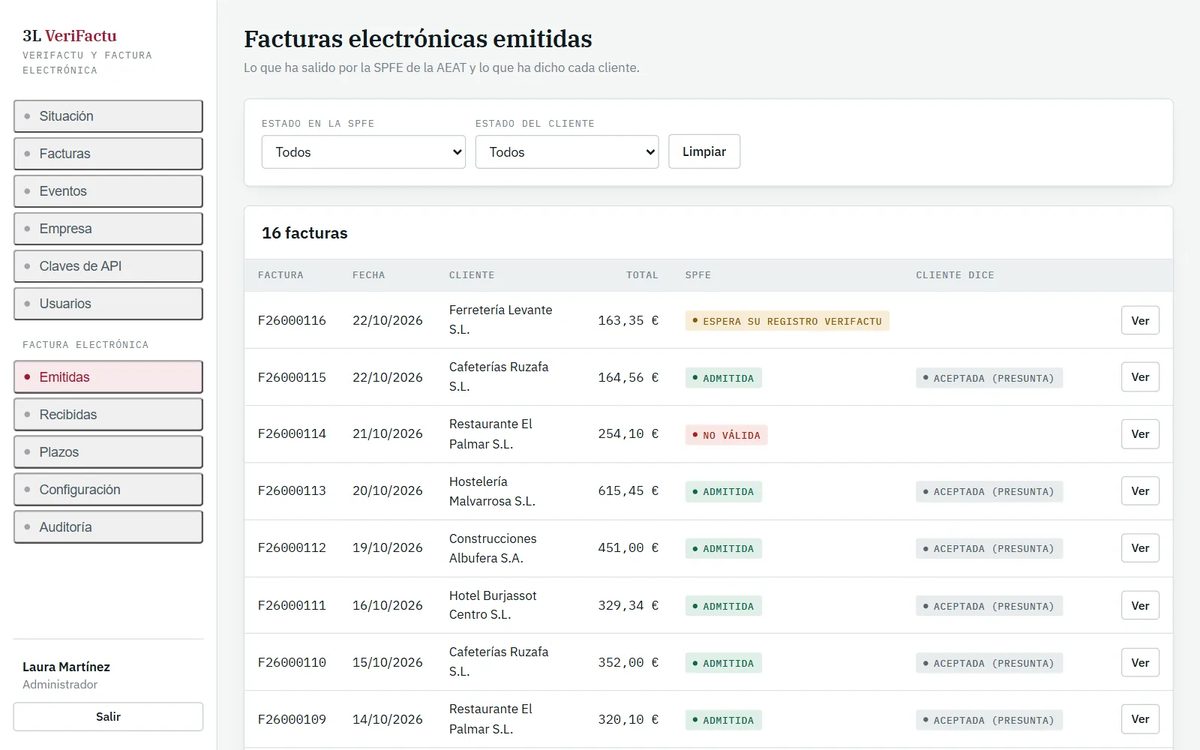Click Admitida badge on F26000115 row
Viewport: 1200px width, 750px height.
[x=723, y=378]
